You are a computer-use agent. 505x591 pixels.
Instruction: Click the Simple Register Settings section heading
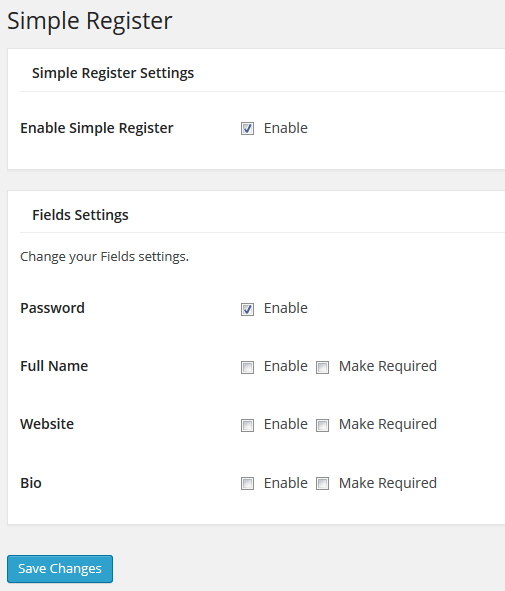113,73
